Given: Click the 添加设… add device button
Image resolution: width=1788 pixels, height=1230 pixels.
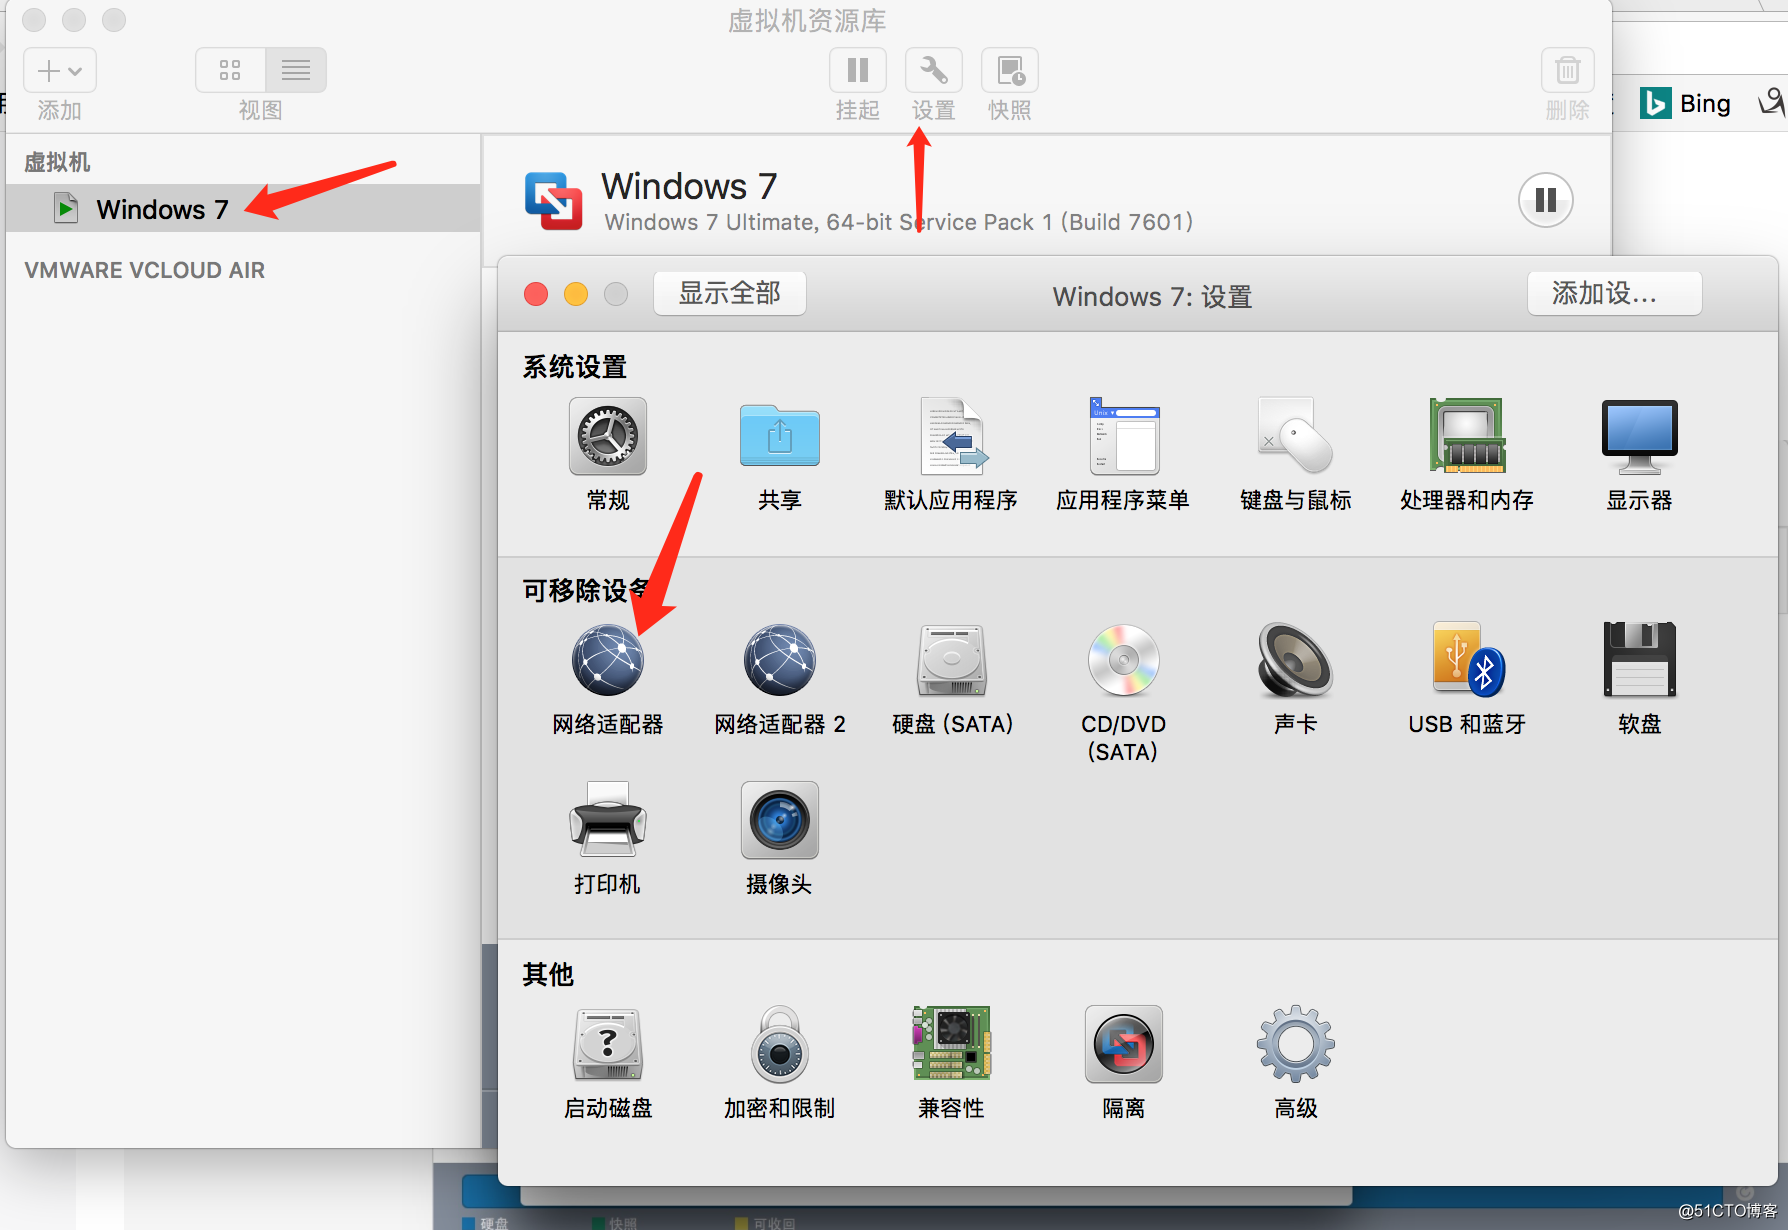Looking at the screenshot, I should [x=1614, y=293].
